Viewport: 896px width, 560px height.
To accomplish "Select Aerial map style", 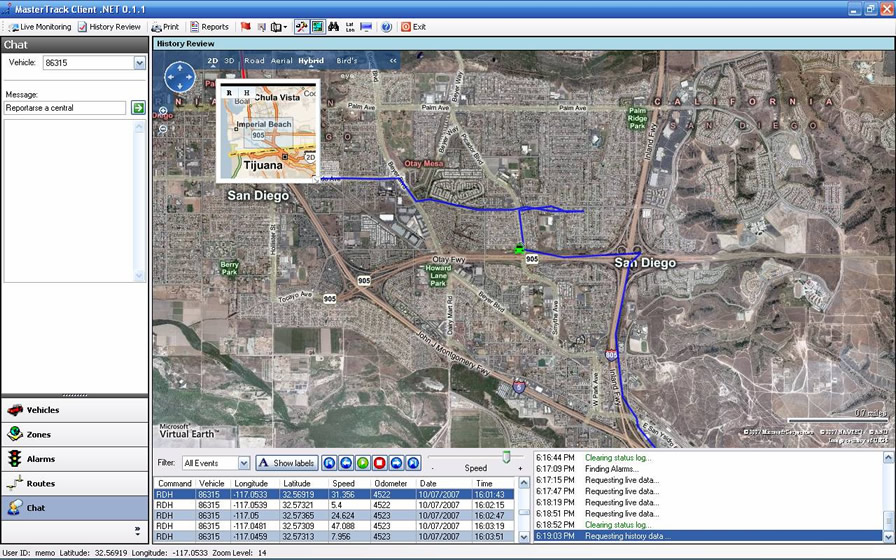I will coord(281,61).
